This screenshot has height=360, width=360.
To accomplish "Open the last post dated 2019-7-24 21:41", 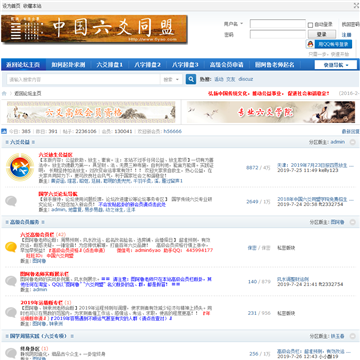I will [x=293, y=279].
